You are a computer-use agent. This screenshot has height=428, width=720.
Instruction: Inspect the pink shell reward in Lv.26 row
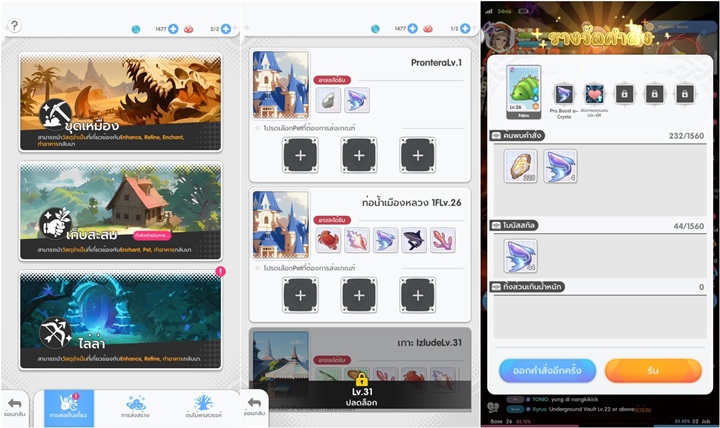(357, 240)
